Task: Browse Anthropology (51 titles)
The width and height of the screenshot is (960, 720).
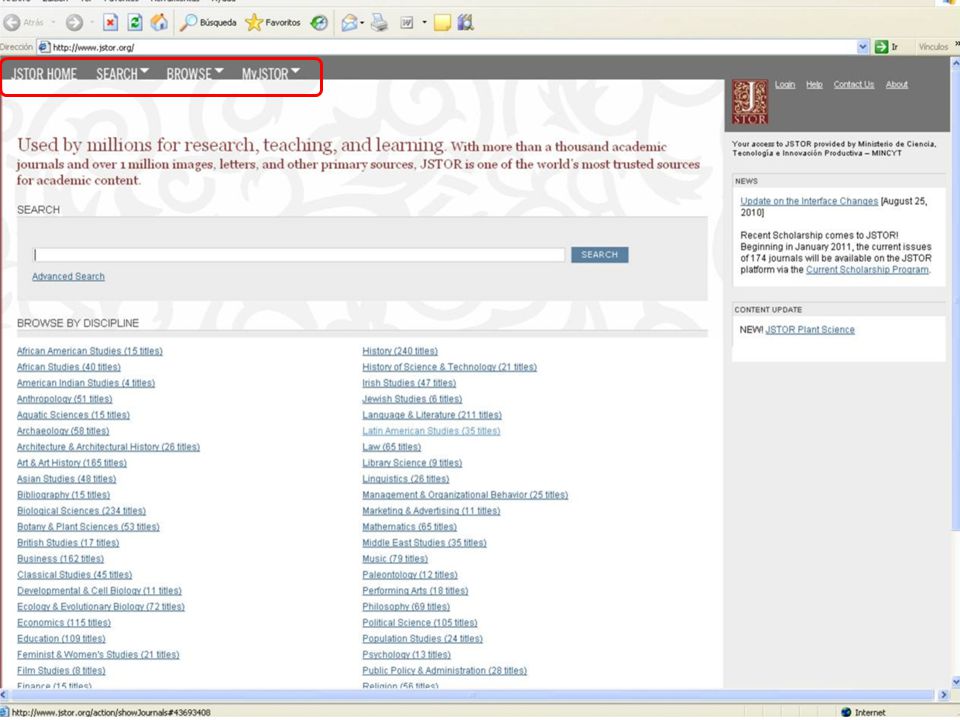Action: click(64, 399)
